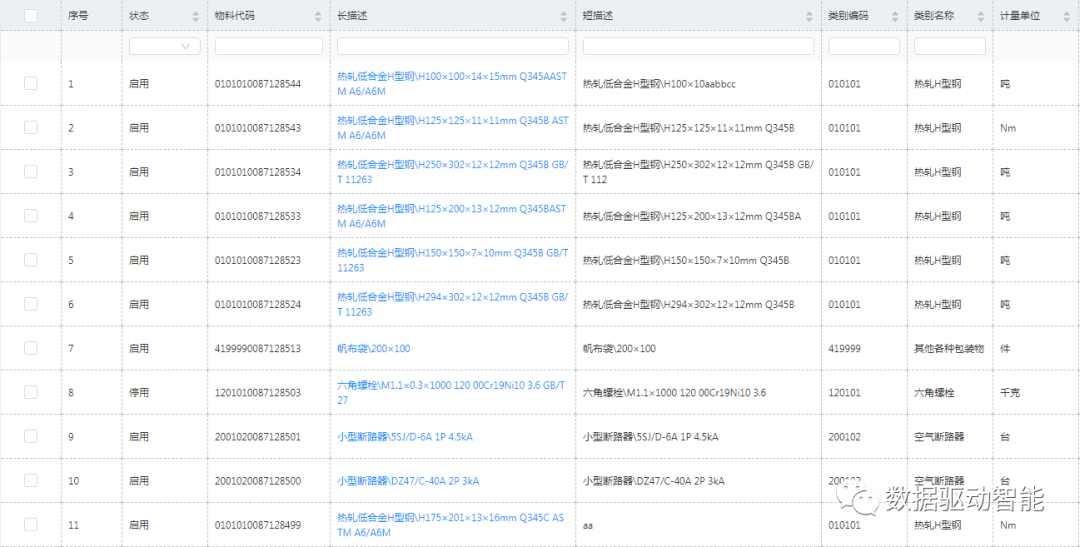Click sort icon in 物料代码 column header
Screen dimensions: 1080x547
click(x=319, y=17)
